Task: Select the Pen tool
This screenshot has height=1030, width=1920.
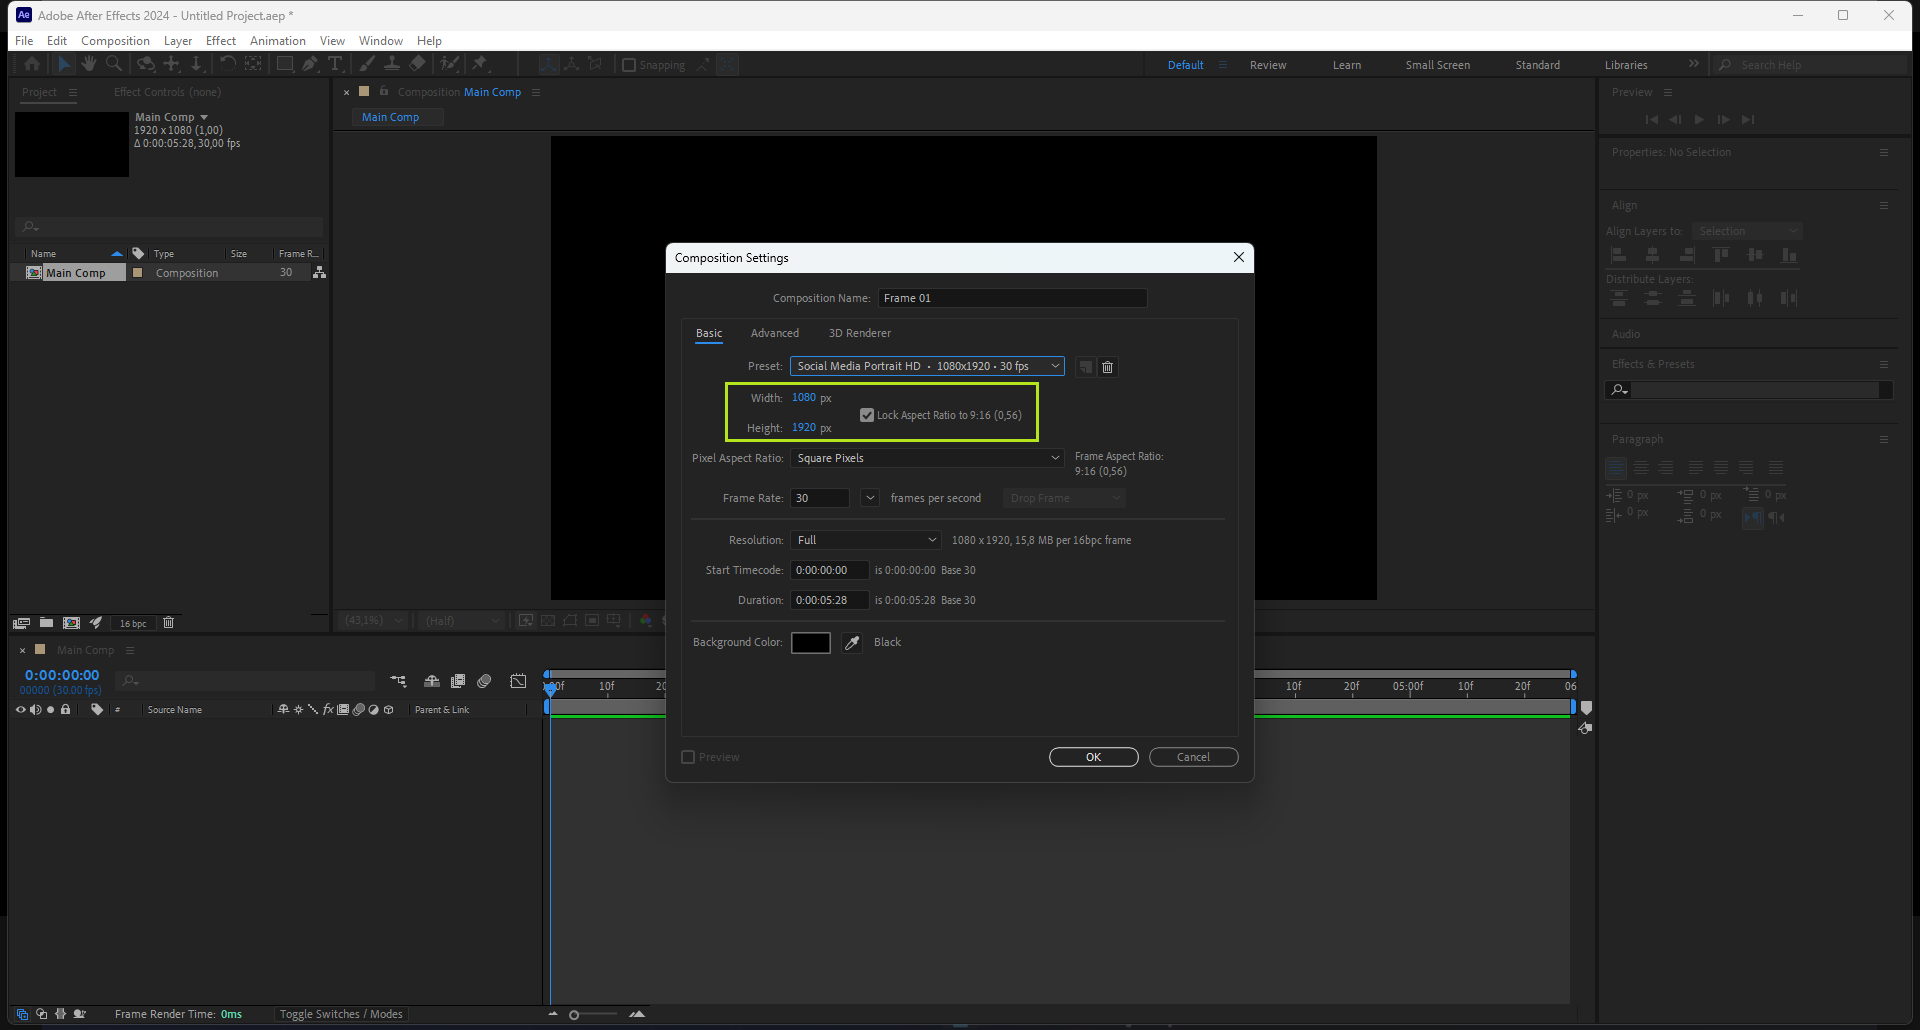Action: coord(310,64)
